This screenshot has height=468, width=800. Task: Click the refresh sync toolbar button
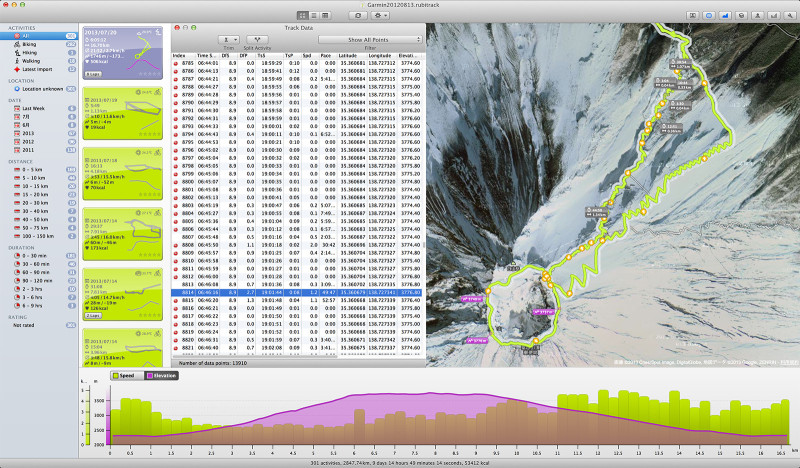point(358,17)
